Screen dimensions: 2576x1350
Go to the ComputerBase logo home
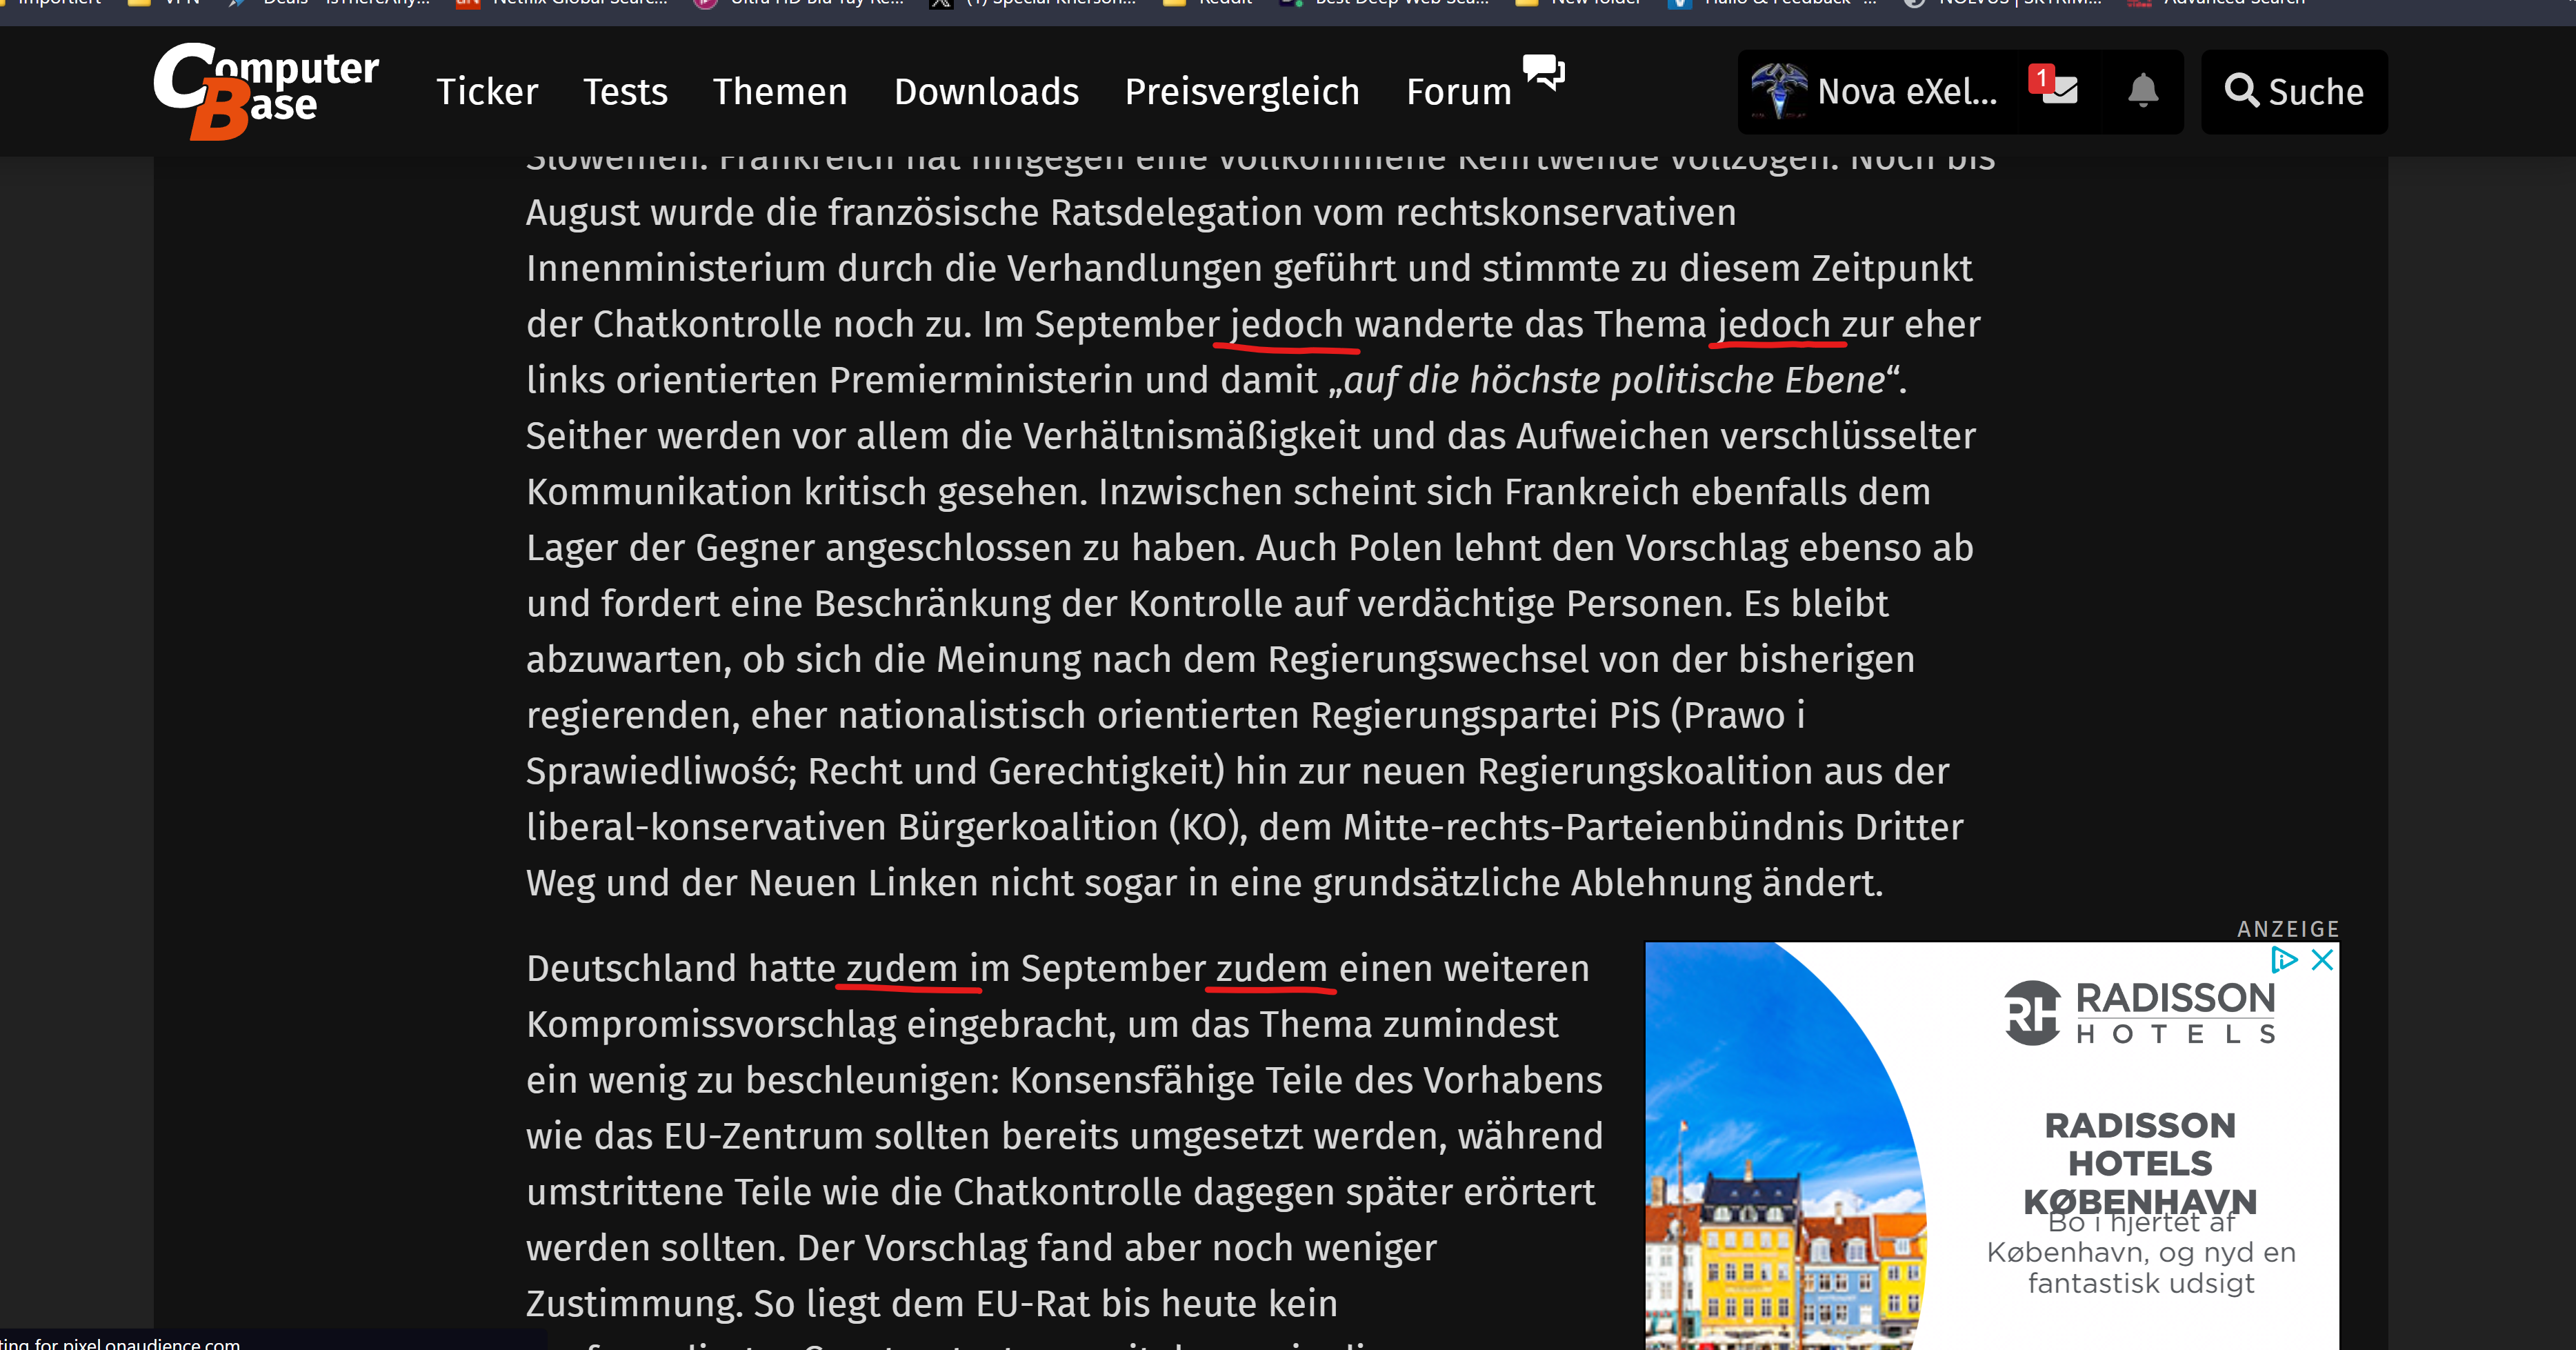click(266, 91)
